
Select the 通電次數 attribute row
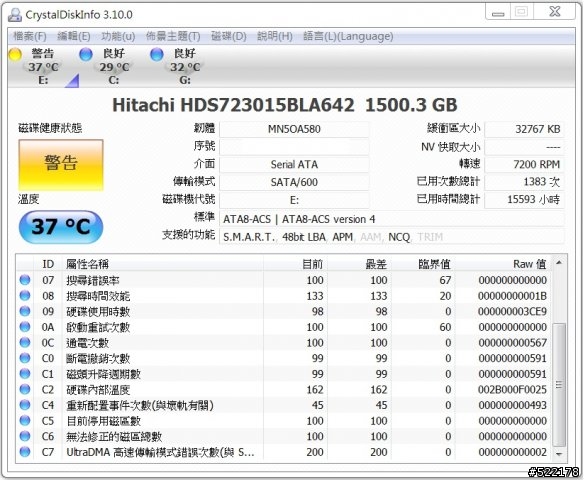284,342
